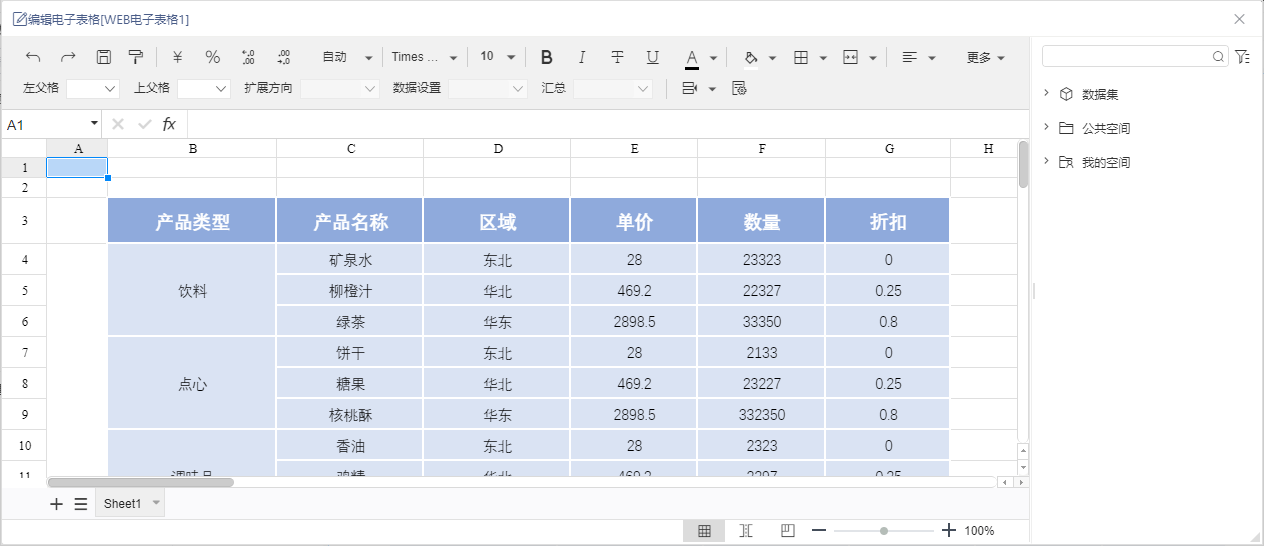The height and width of the screenshot is (546, 1264).
Task: Click the fx insert function icon
Action: pos(169,124)
